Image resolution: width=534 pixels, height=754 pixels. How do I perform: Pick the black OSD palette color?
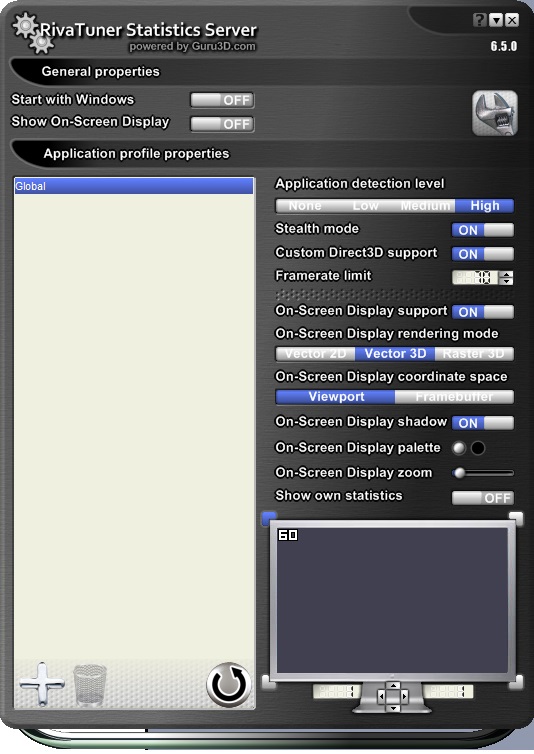478,448
